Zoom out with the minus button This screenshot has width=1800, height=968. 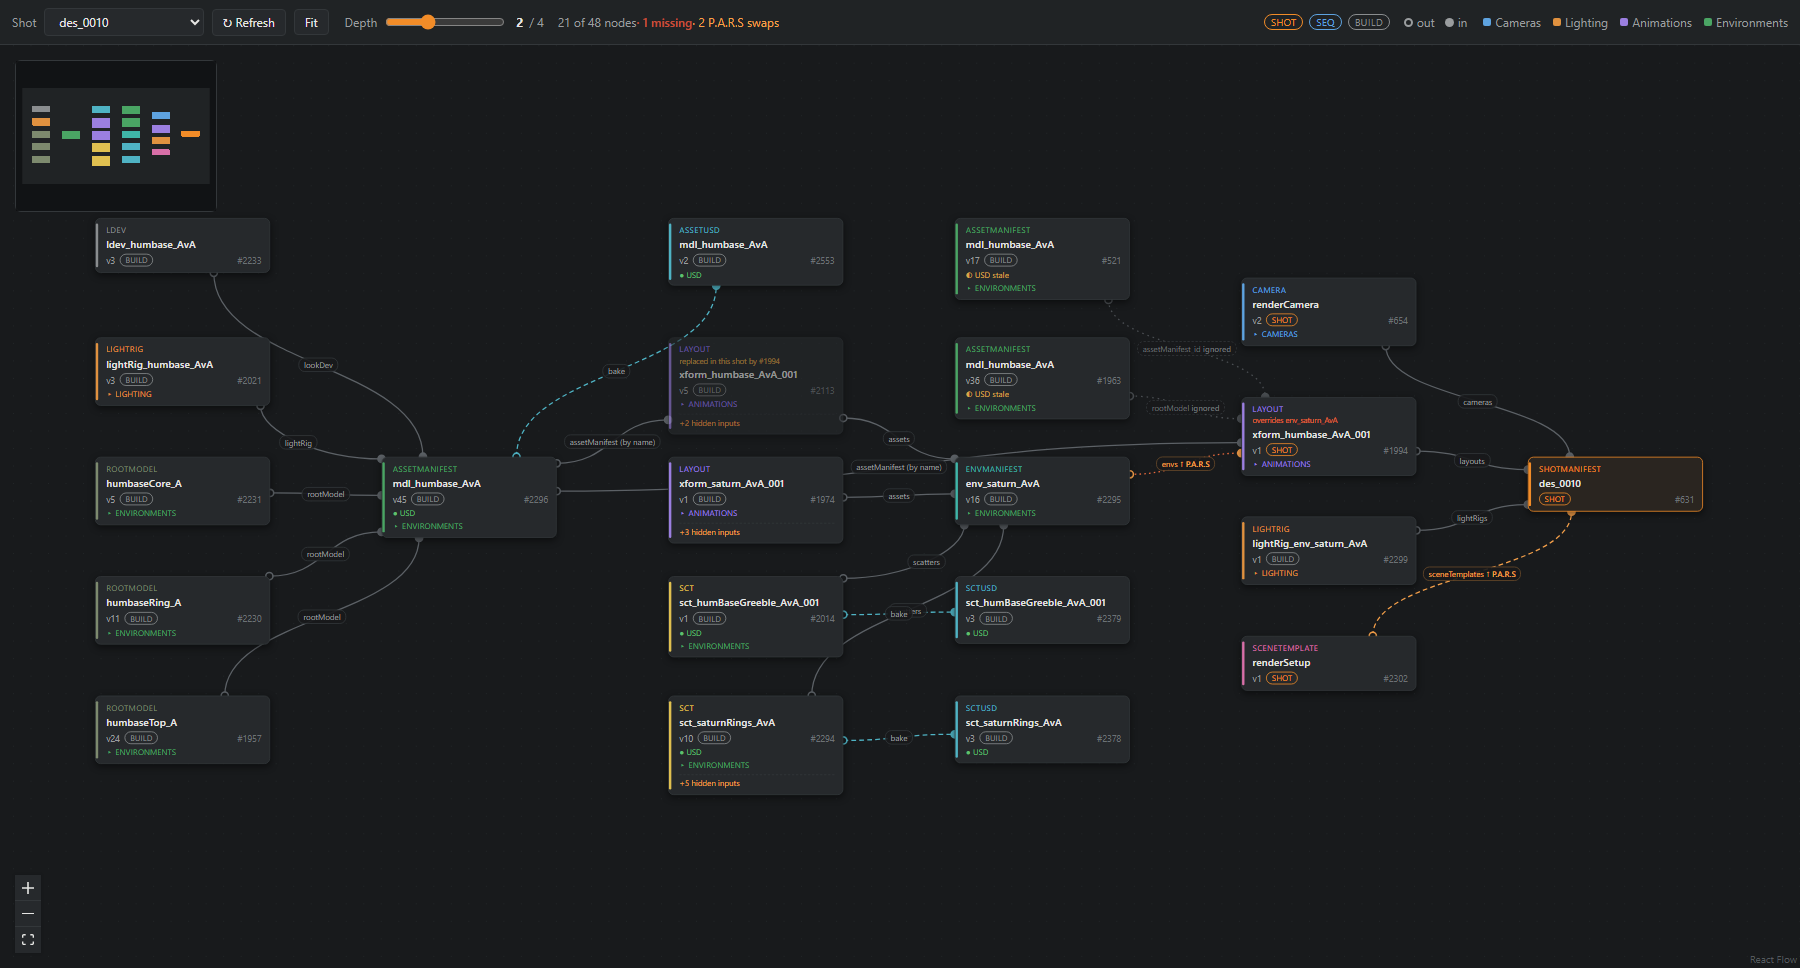(28, 914)
